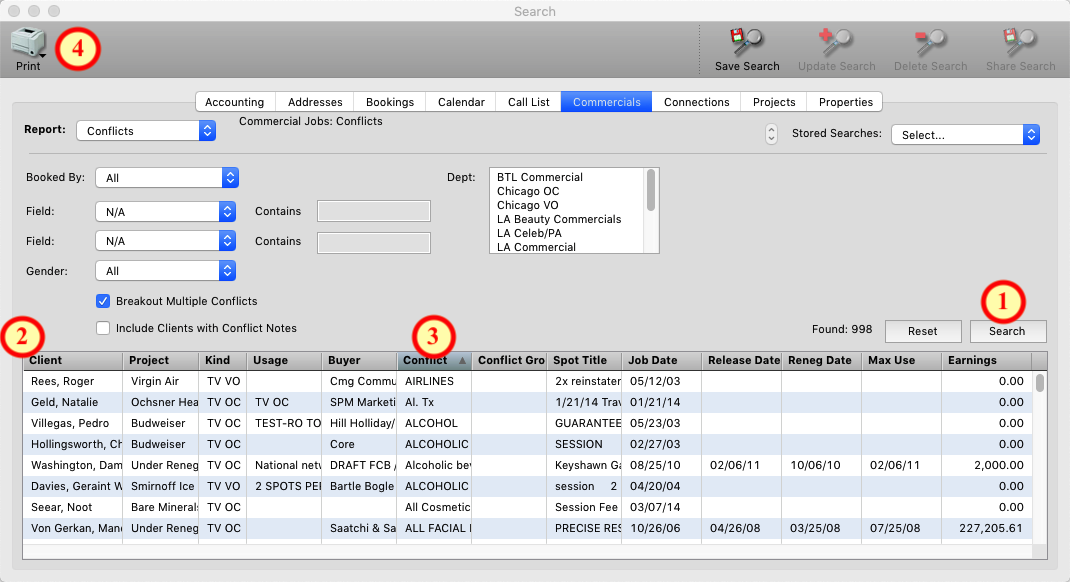Sort by the Buyer column header

(x=360, y=360)
